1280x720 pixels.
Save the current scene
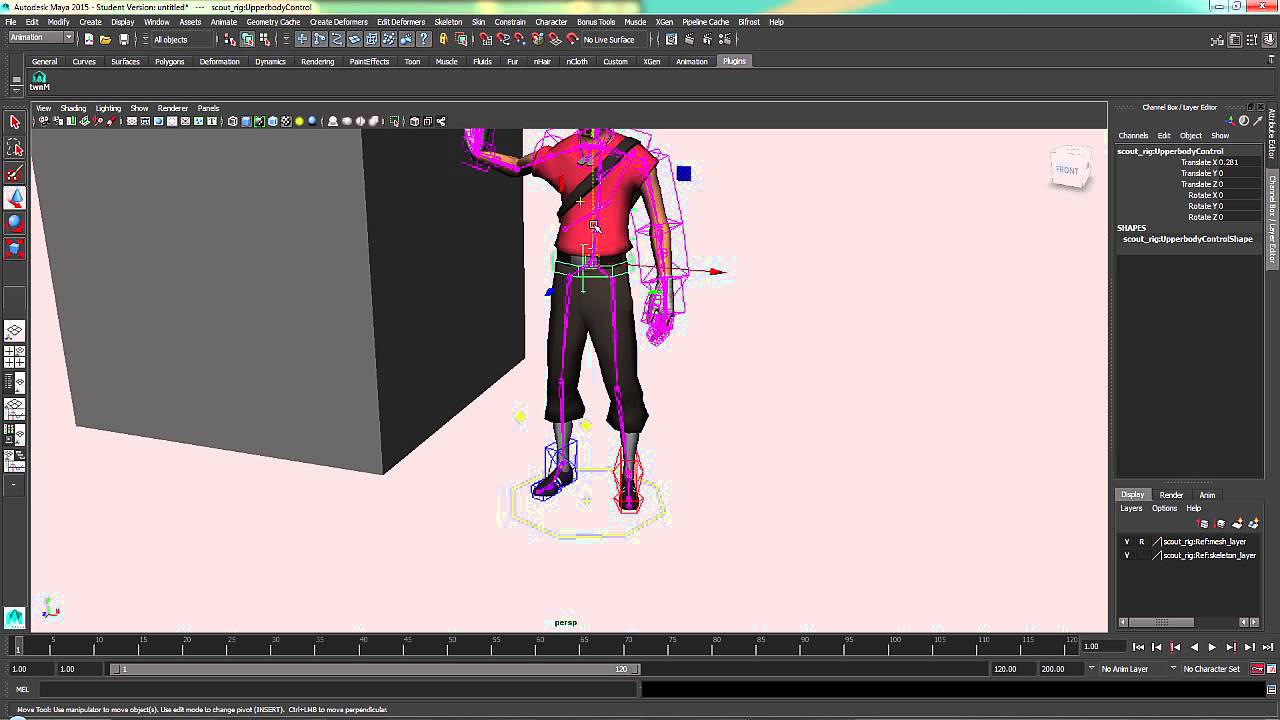pos(123,39)
